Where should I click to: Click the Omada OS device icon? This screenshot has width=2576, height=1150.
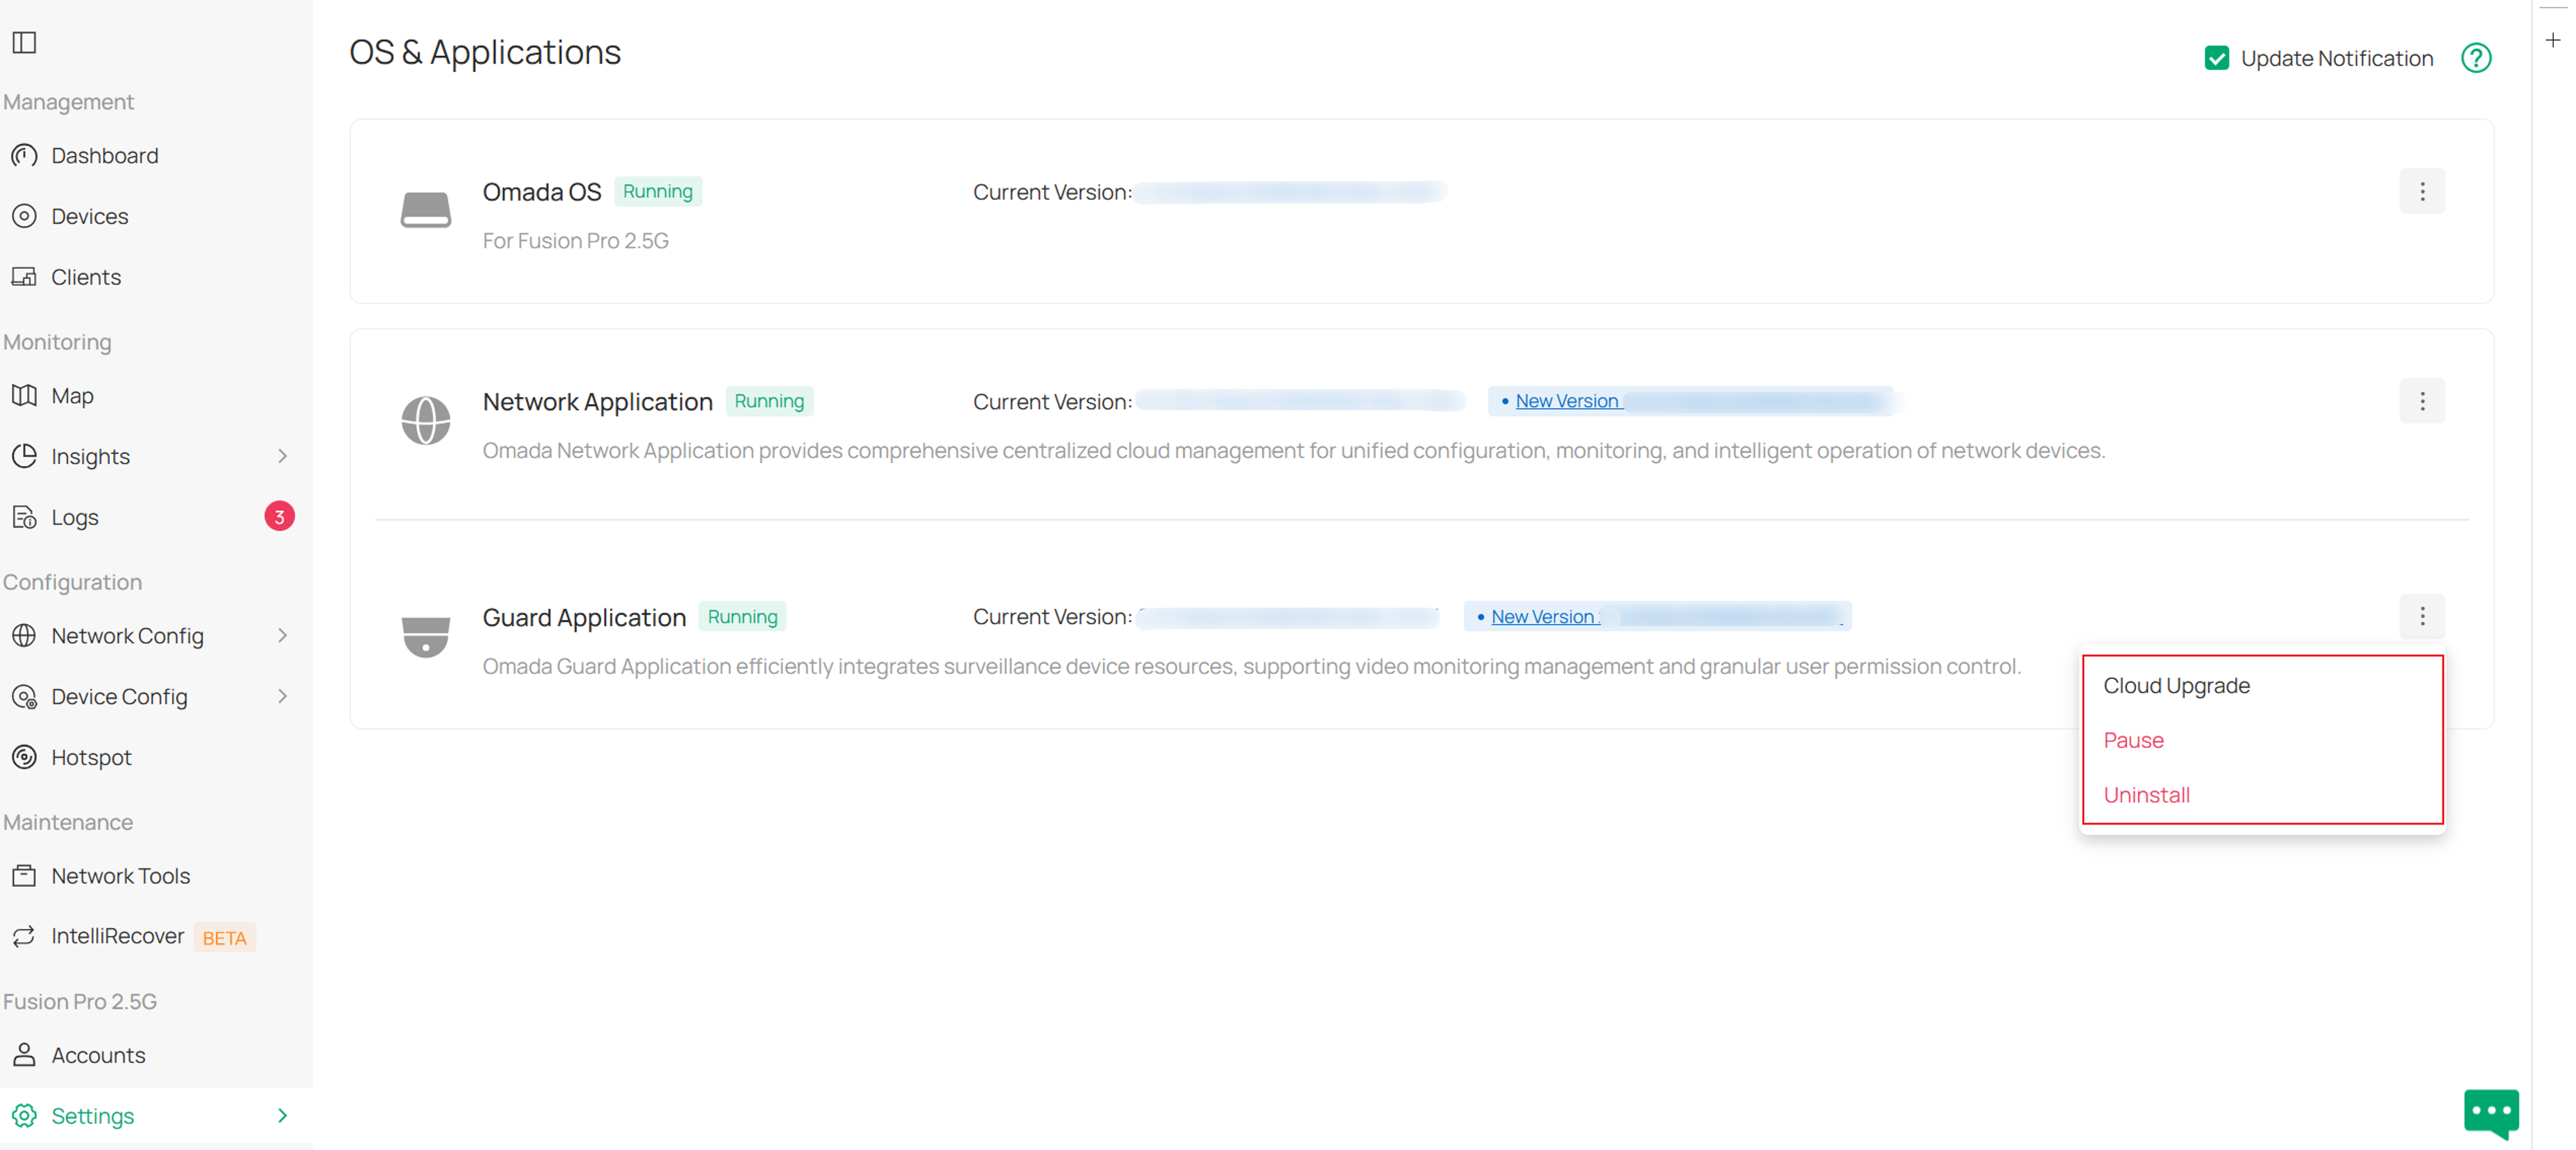click(426, 210)
